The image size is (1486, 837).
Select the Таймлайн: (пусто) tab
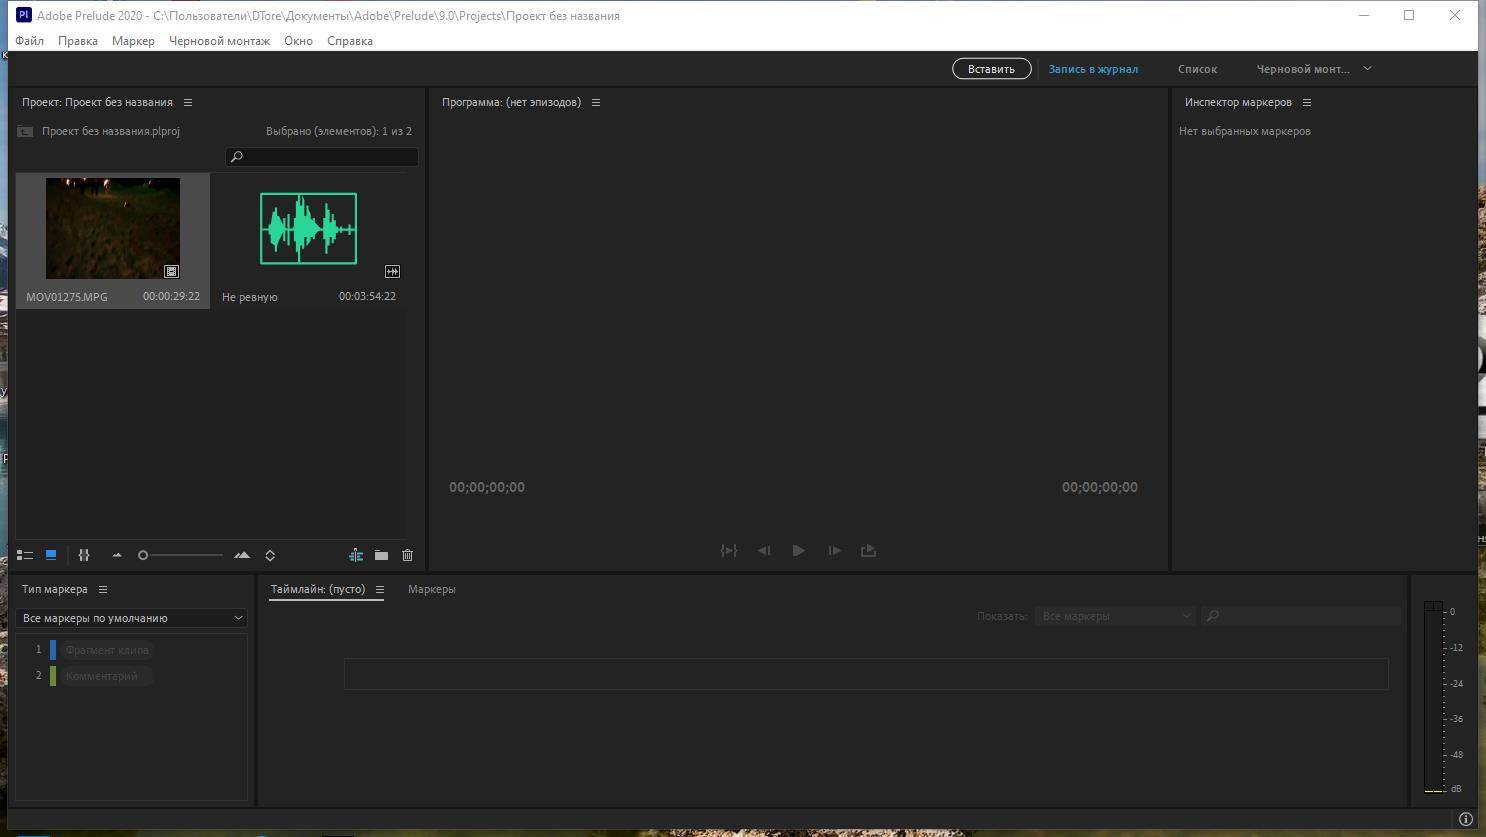click(318, 589)
